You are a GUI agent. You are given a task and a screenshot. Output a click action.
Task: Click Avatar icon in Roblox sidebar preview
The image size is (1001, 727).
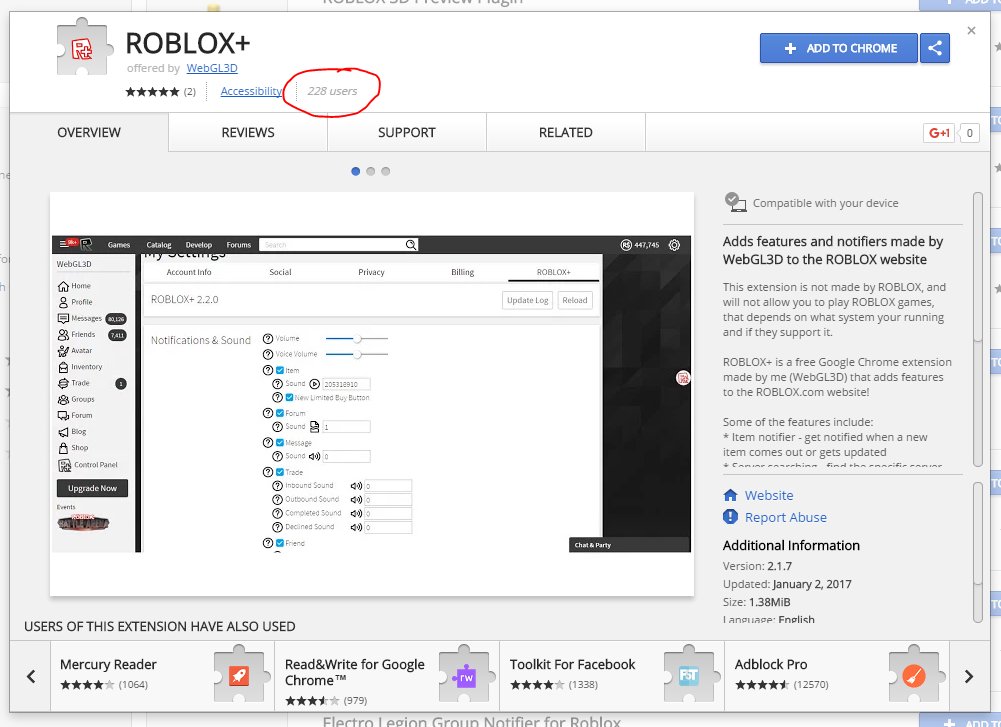click(x=63, y=350)
